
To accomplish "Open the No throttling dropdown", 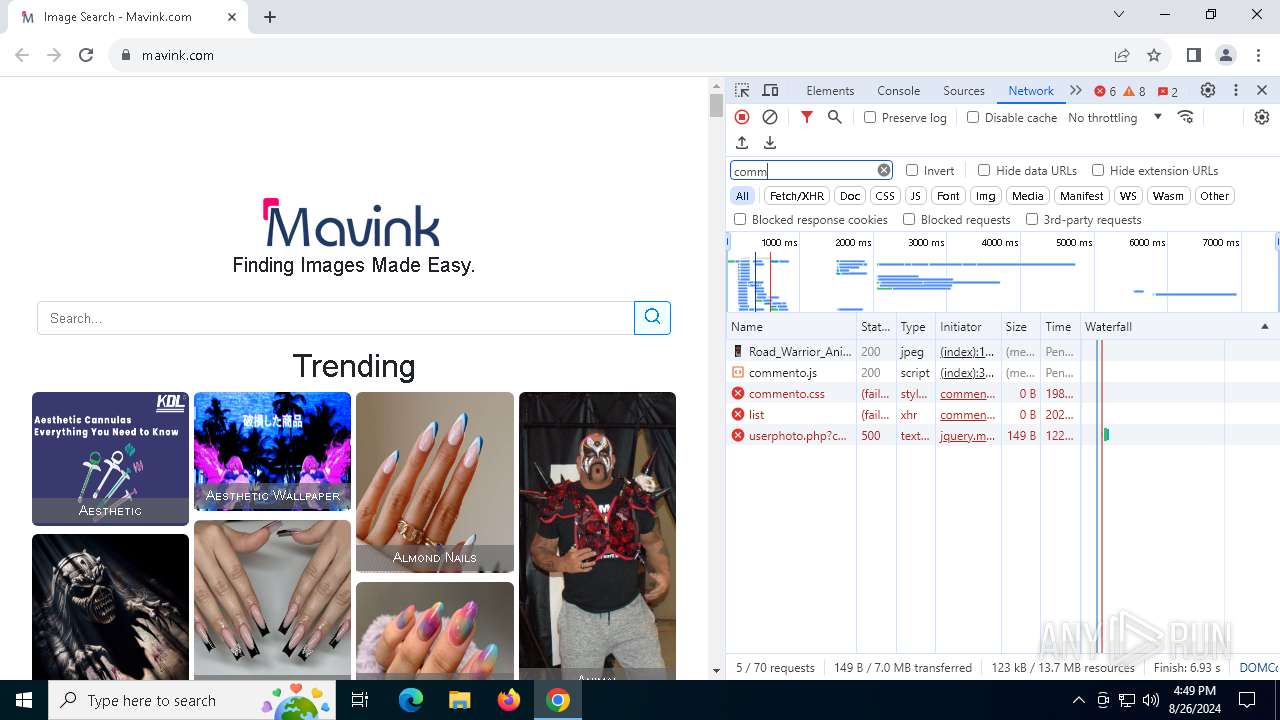I will coord(1115,117).
